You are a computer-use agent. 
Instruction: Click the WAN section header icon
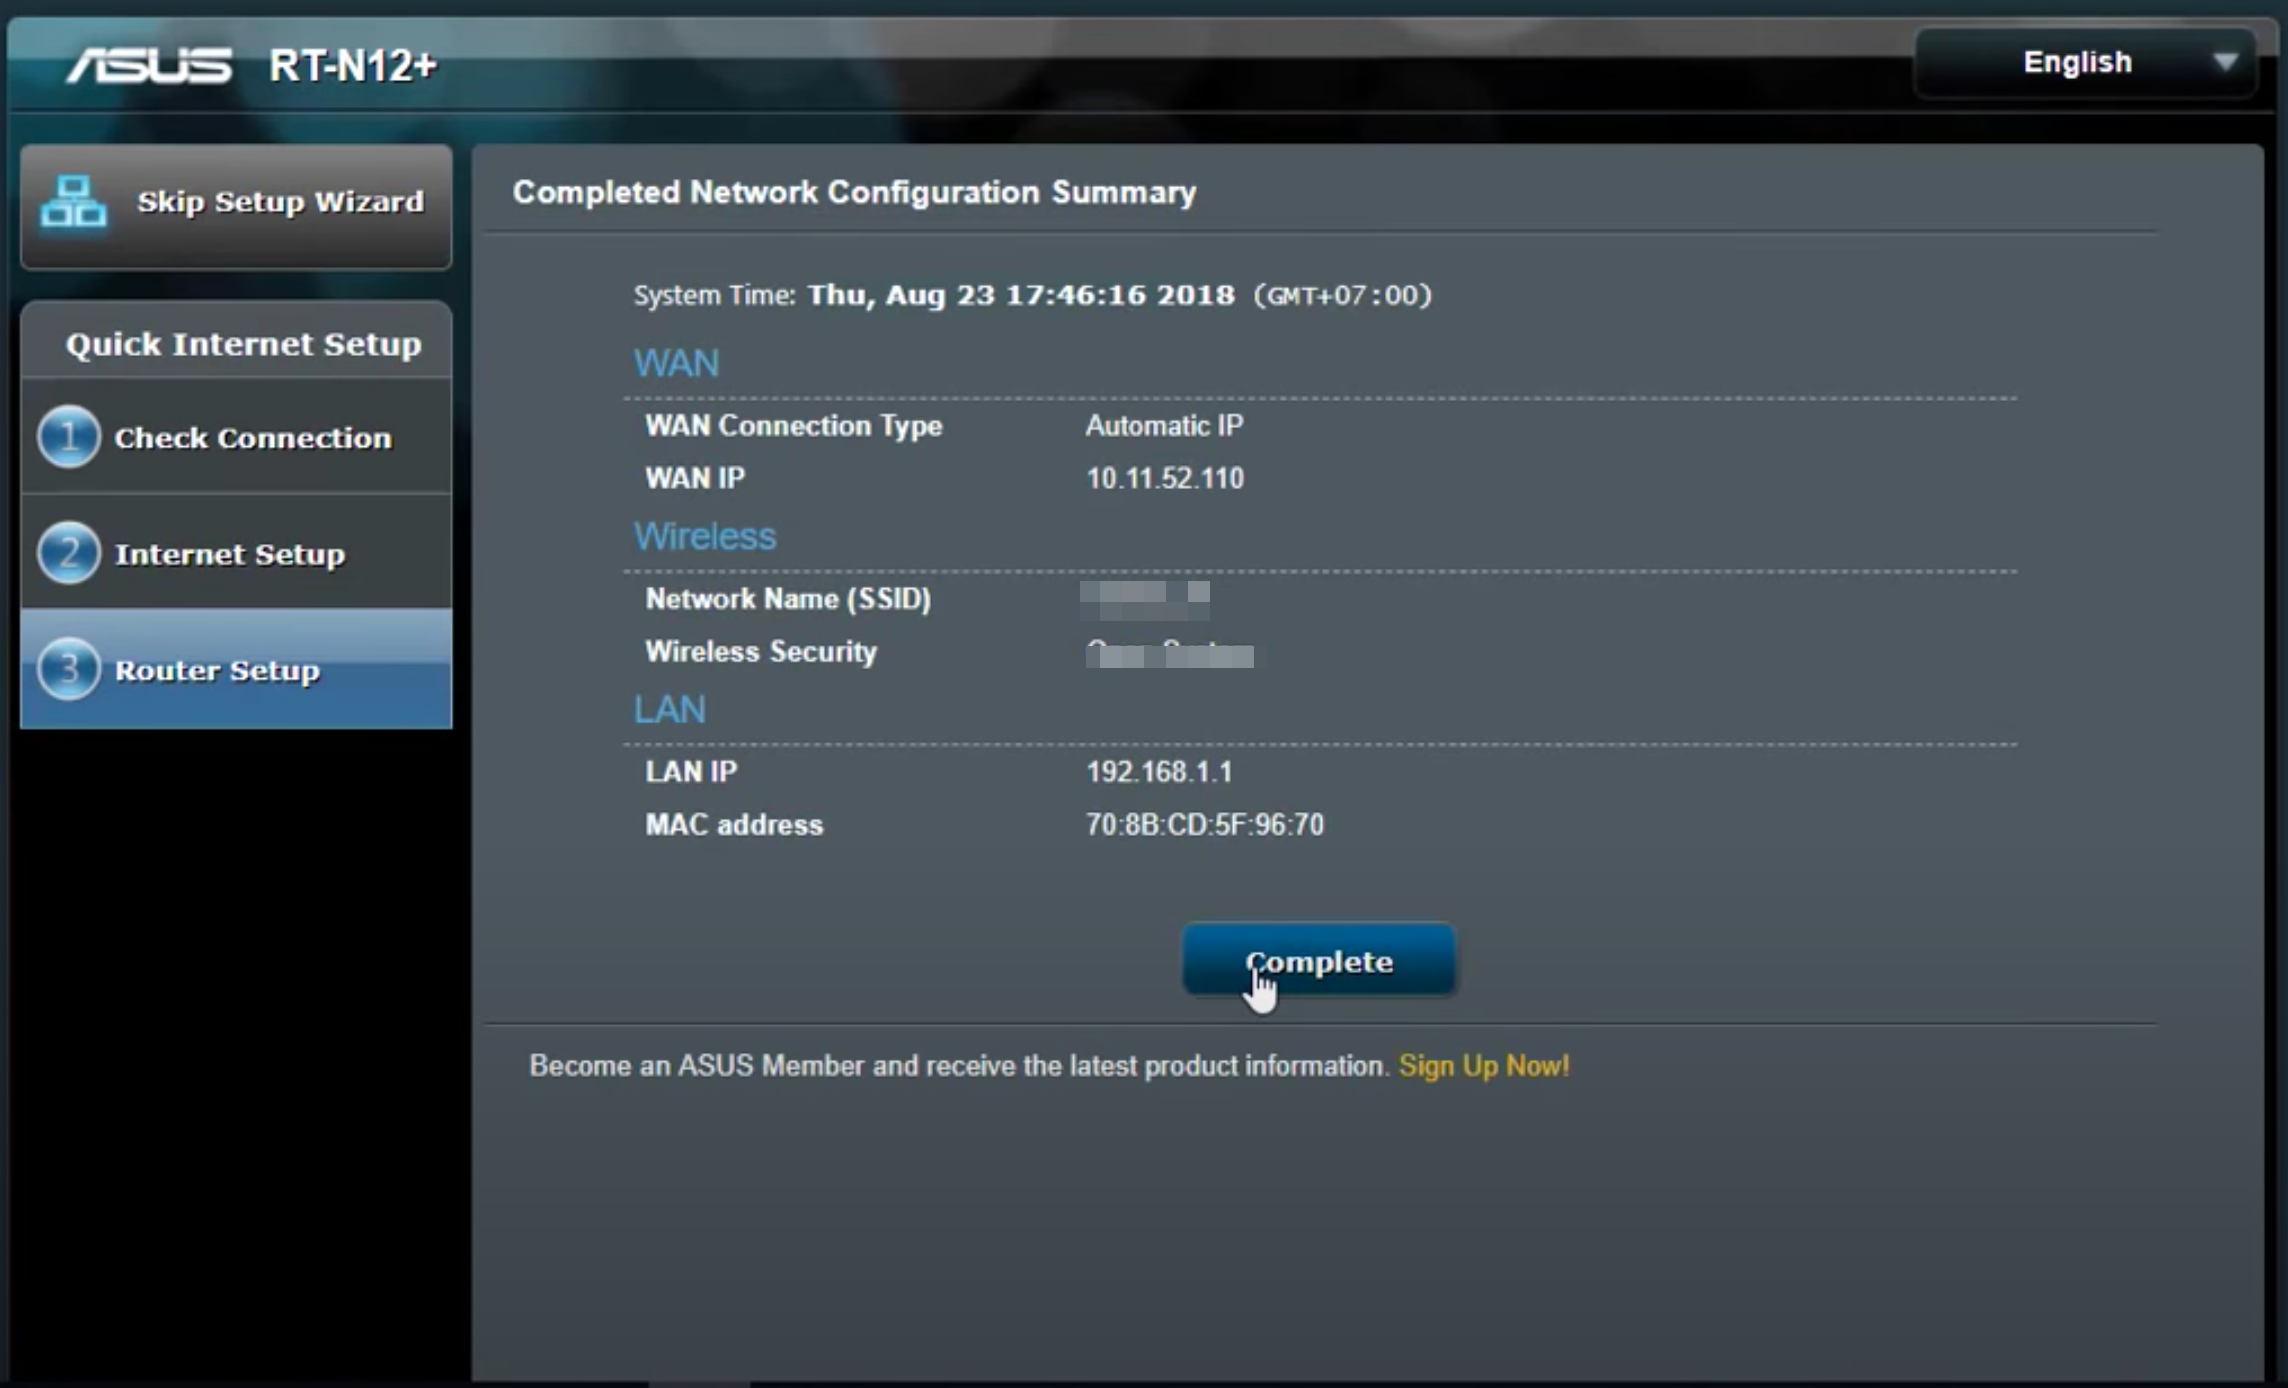(x=677, y=363)
